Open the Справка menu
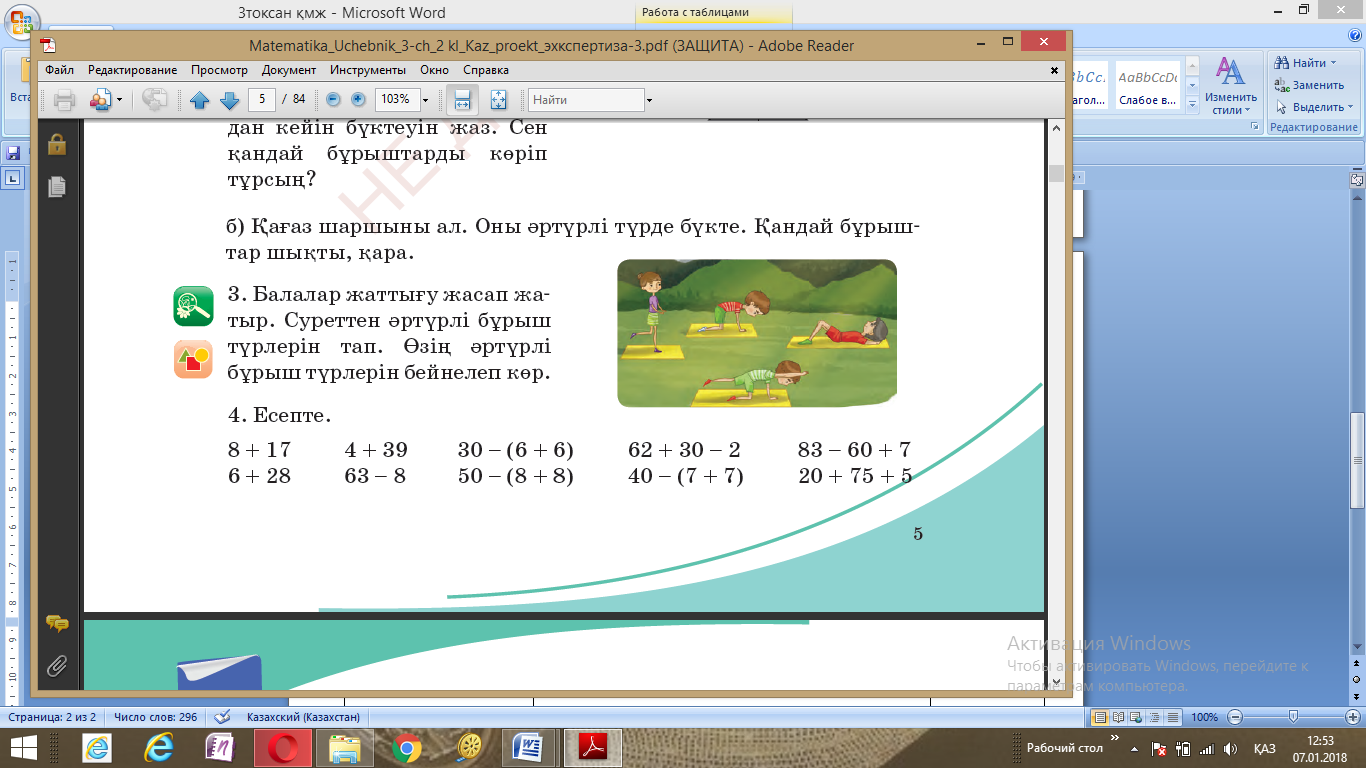Viewport: 1366px width, 768px height. point(486,70)
